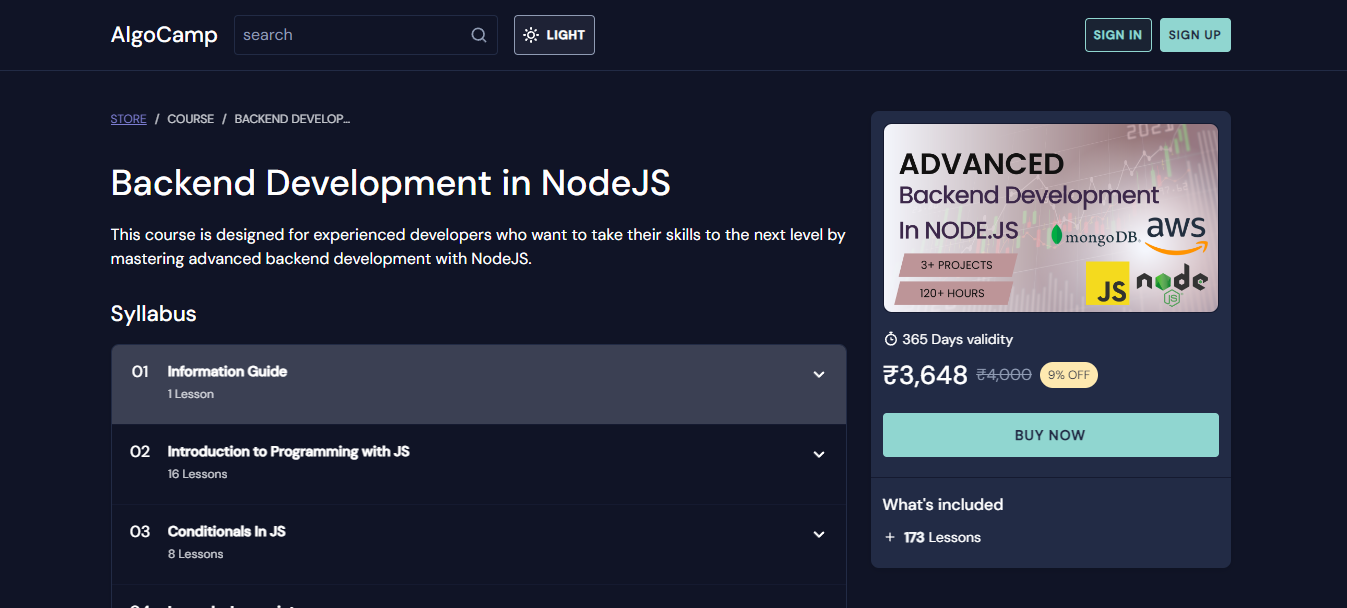Toggle the LIGHT theme switch
Image resolution: width=1347 pixels, height=608 pixels.
tap(554, 35)
